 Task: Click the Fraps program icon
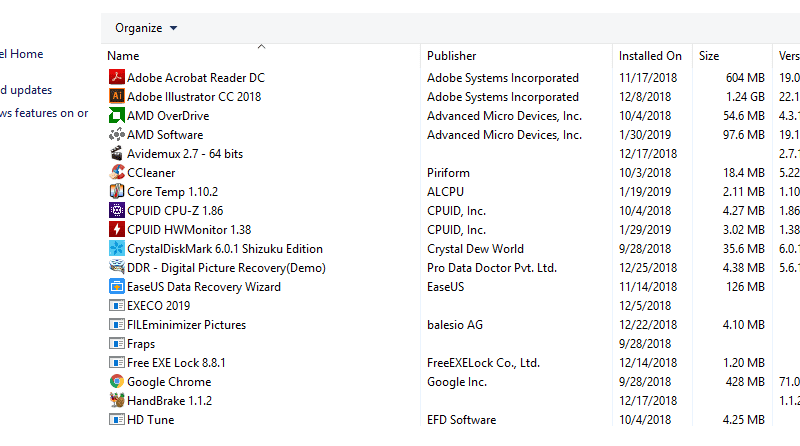pyautogui.click(x=116, y=343)
